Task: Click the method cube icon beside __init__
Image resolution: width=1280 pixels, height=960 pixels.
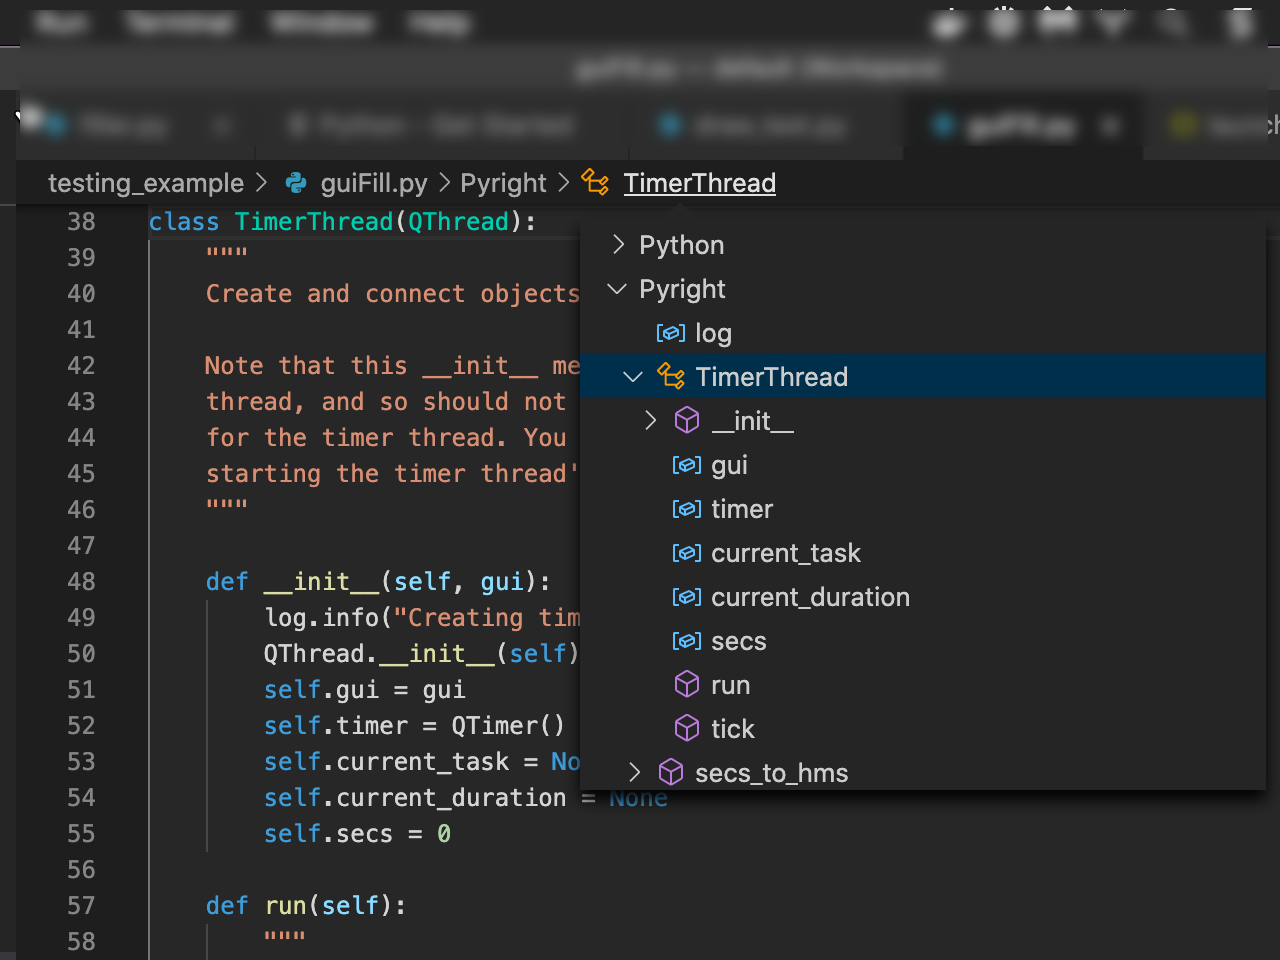Action: tap(687, 421)
